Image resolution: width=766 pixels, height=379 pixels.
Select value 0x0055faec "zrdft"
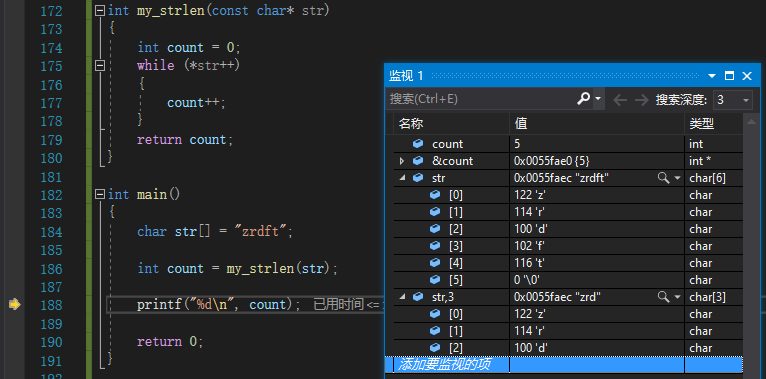(561, 178)
